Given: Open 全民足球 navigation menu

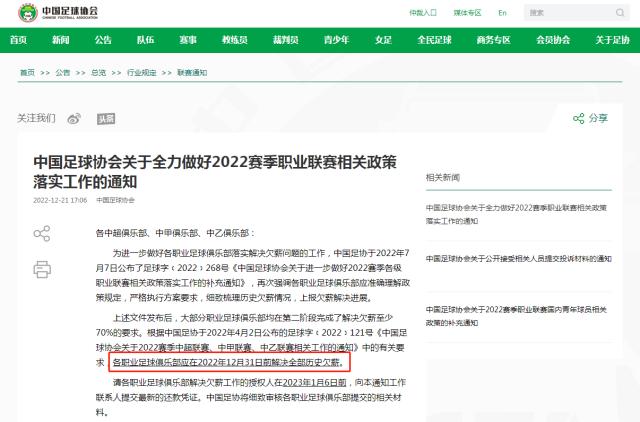Looking at the screenshot, I should pyautogui.click(x=434, y=40).
